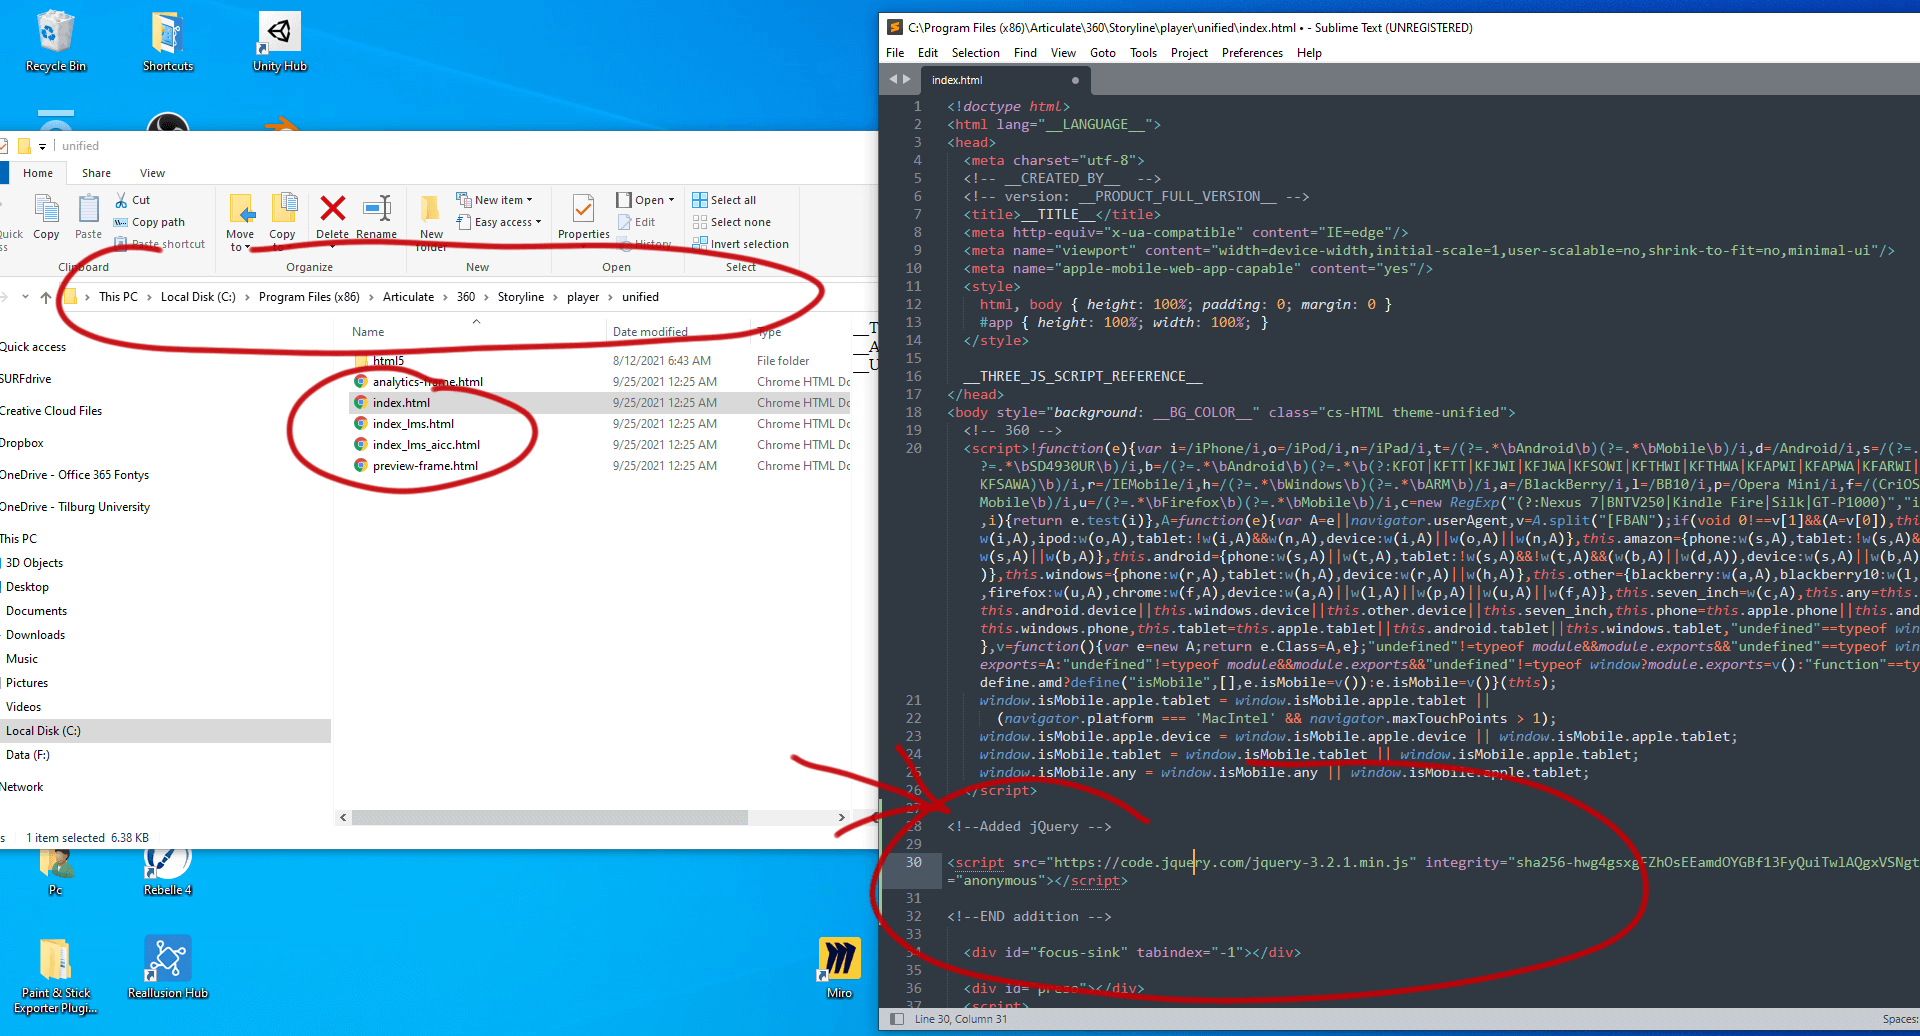Open the Miro desktop icon
This screenshot has width=1920, height=1036.
[x=839, y=966]
